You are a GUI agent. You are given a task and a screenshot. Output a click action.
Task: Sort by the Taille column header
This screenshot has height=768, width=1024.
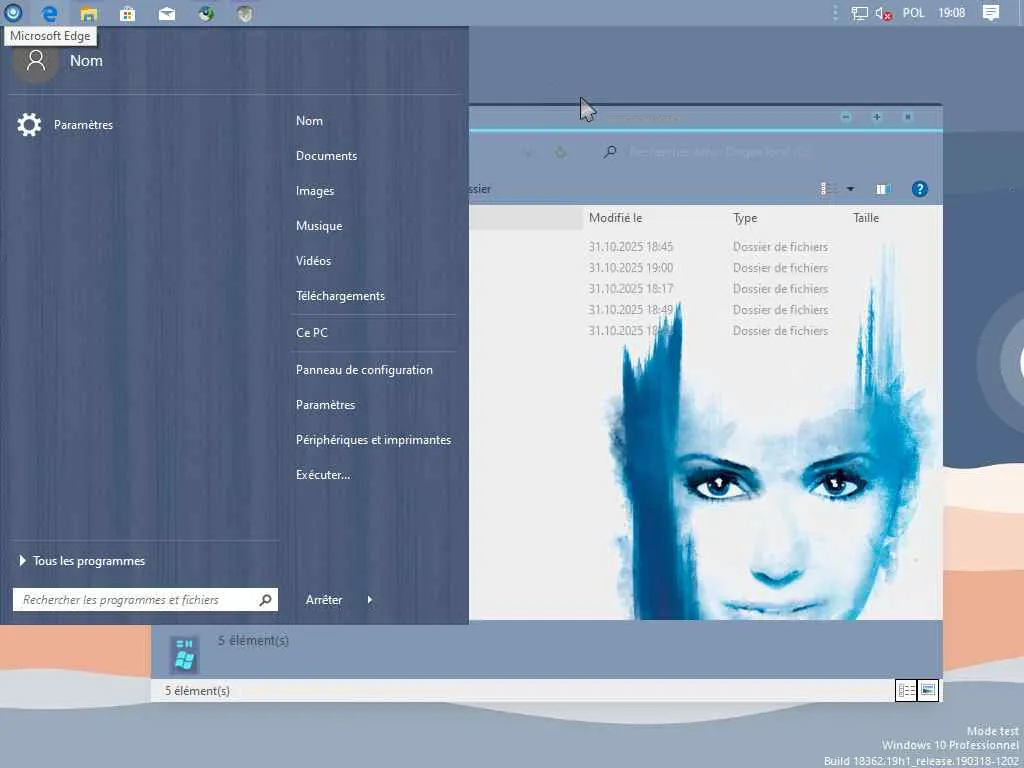(866, 218)
